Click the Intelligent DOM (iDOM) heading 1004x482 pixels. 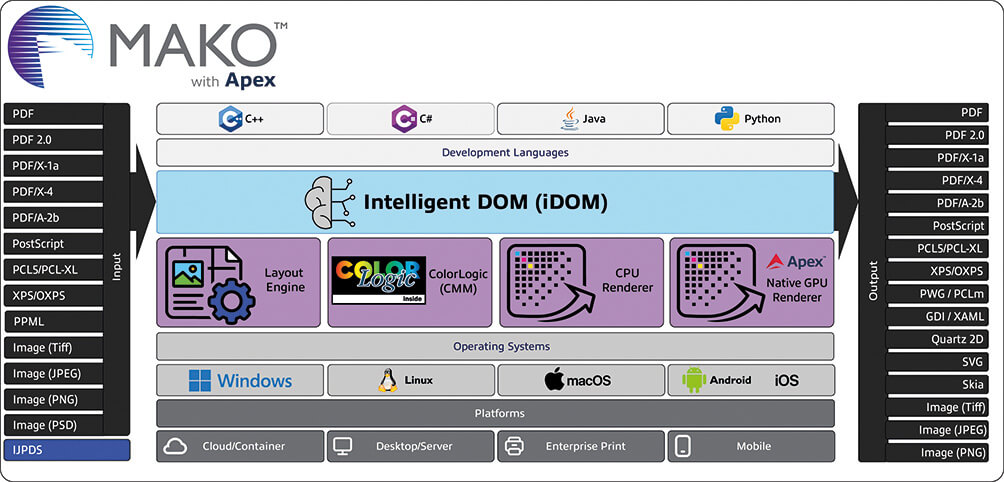click(x=485, y=203)
